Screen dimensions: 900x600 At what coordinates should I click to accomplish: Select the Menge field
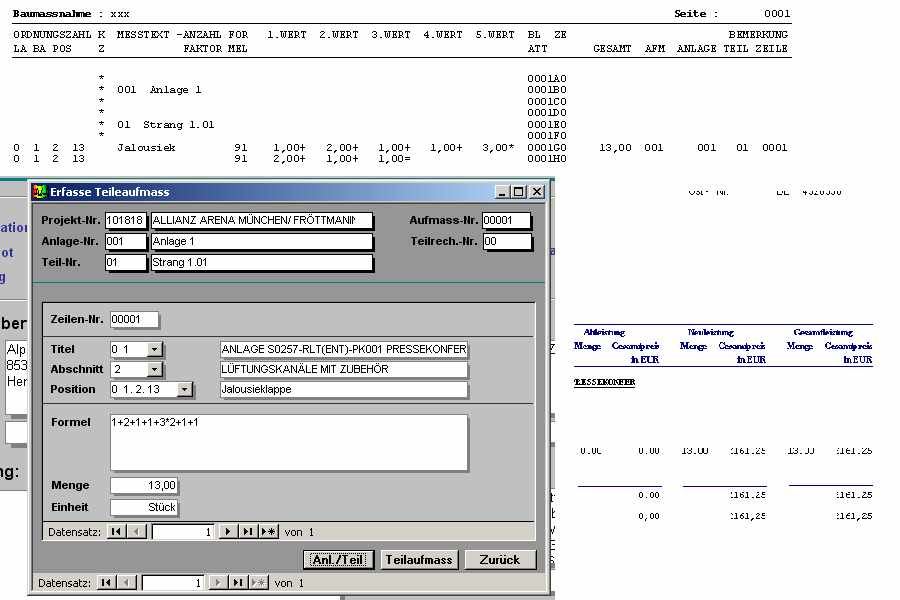tap(144, 485)
